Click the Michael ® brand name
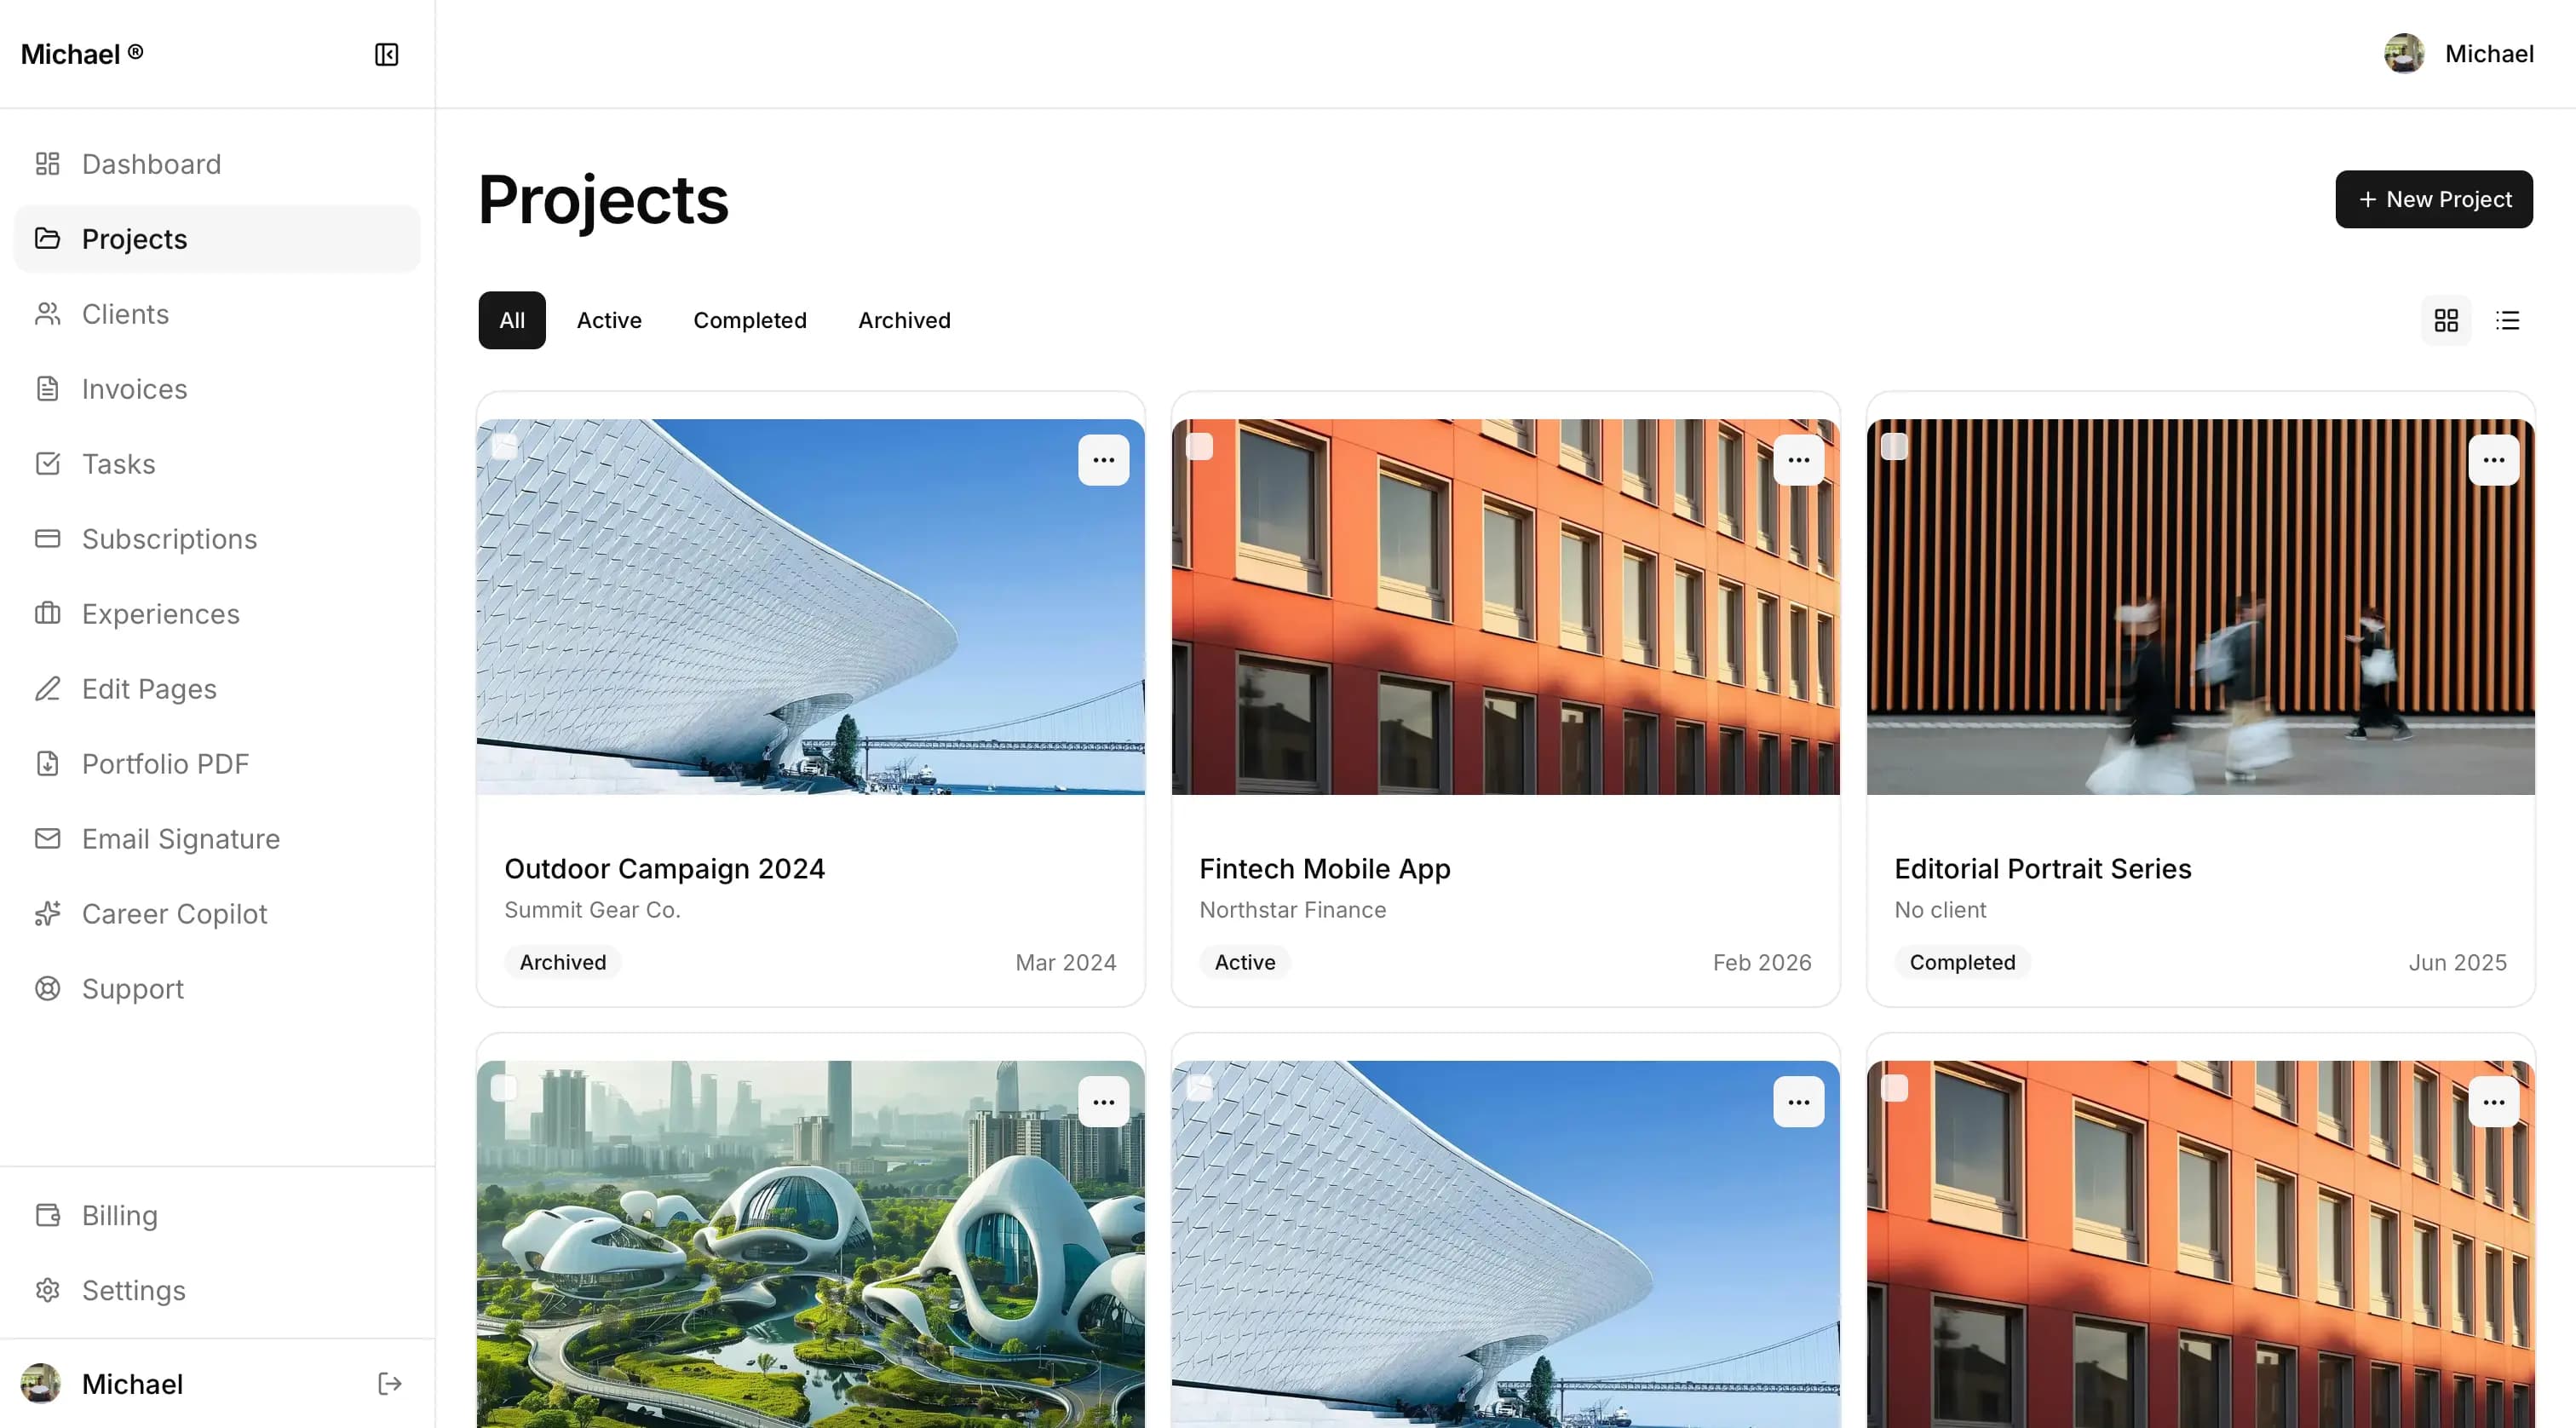 click(82, 54)
